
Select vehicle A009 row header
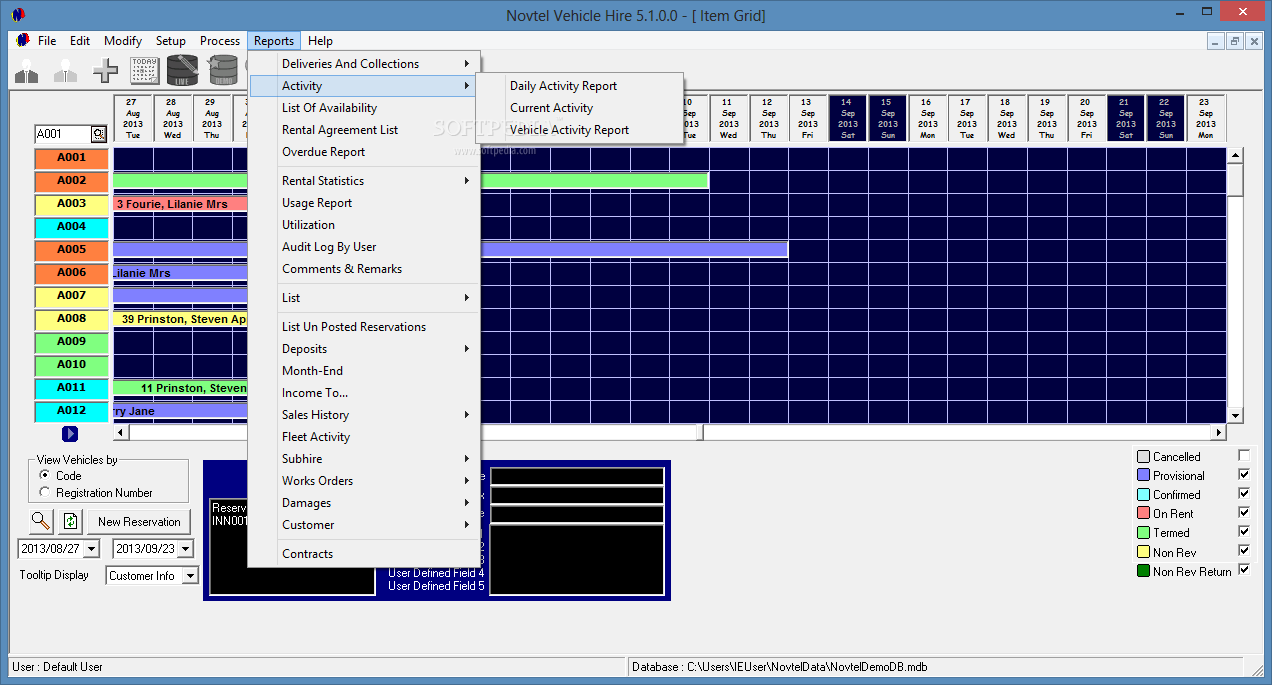coord(71,342)
